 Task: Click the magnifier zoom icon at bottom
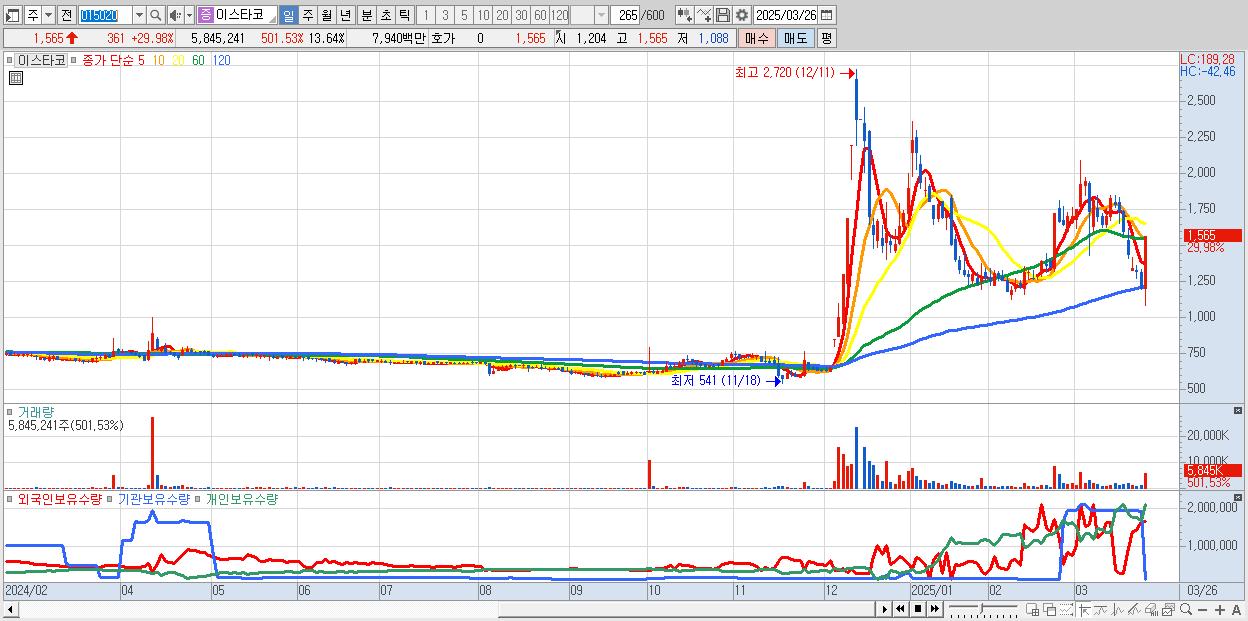[1186, 609]
